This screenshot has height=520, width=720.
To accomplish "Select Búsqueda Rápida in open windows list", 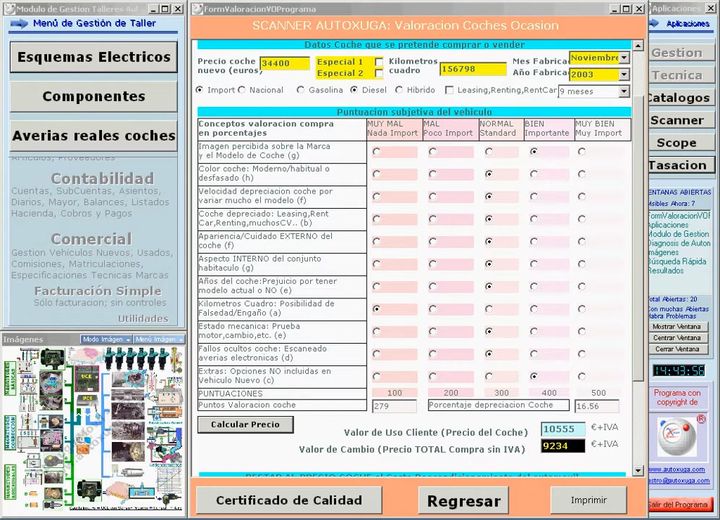I will click(x=677, y=261).
